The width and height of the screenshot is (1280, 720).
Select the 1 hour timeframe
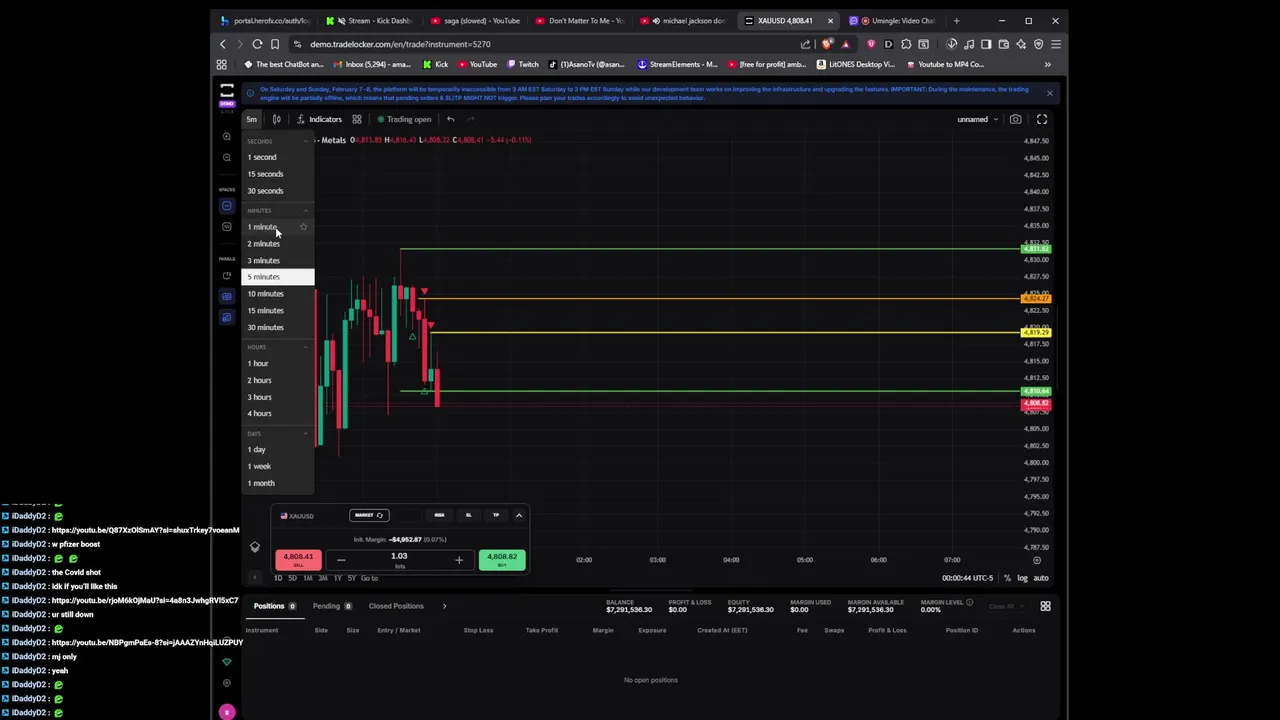point(258,364)
